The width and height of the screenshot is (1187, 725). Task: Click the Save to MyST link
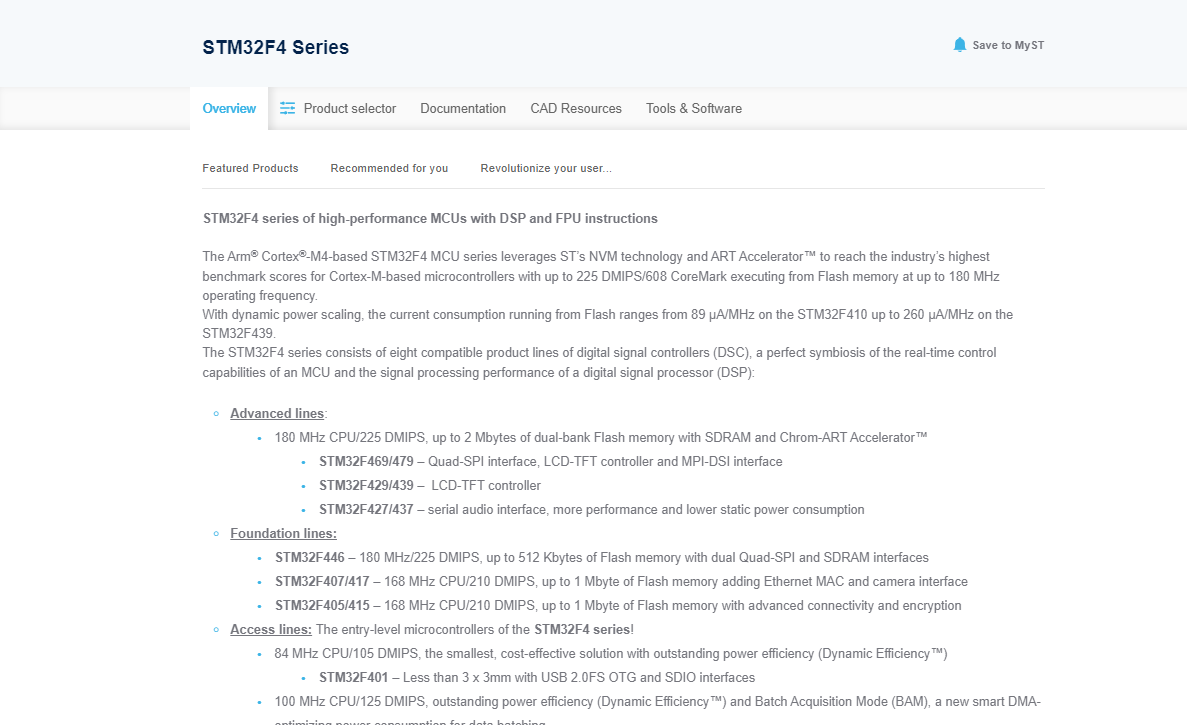[x=999, y=45]
